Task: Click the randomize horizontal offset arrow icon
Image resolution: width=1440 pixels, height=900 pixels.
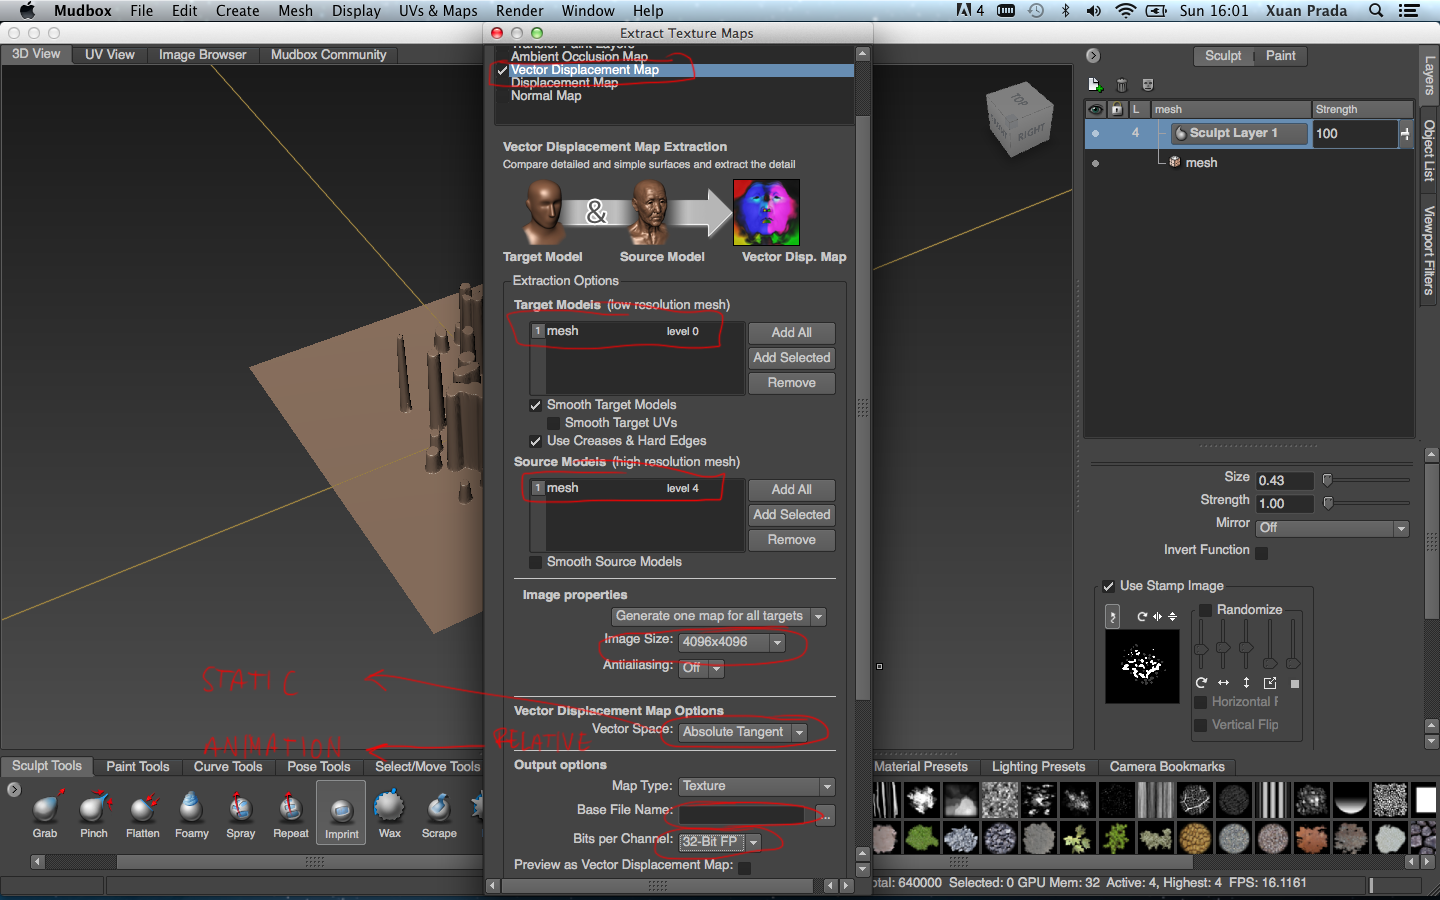Action: pos(1223,683)
